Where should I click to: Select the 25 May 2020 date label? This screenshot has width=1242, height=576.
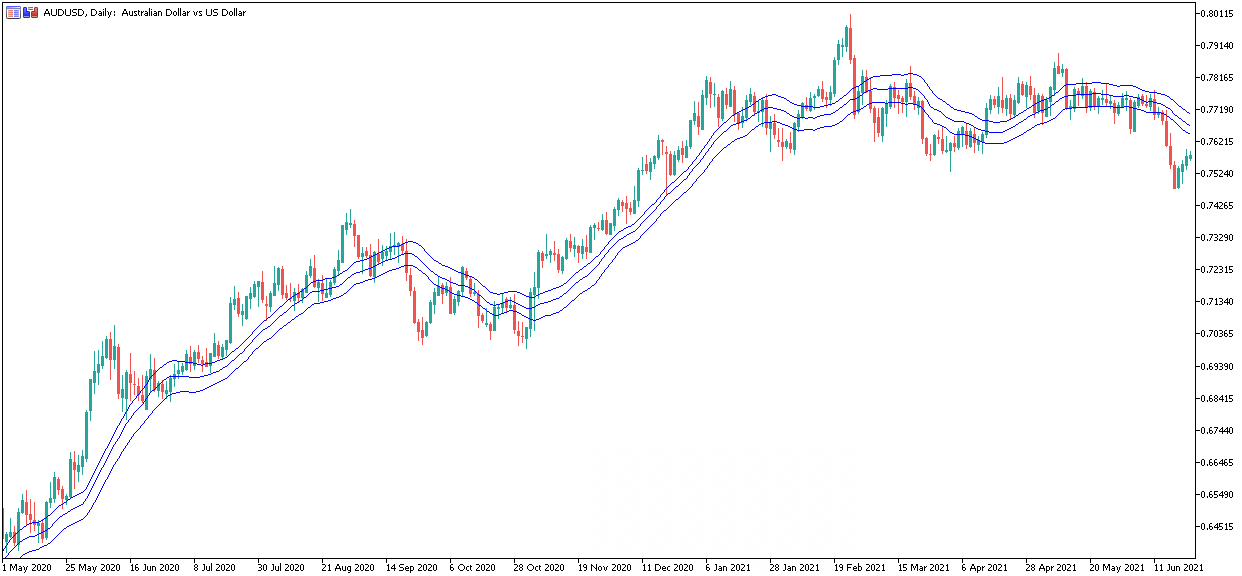click(93, 567)
